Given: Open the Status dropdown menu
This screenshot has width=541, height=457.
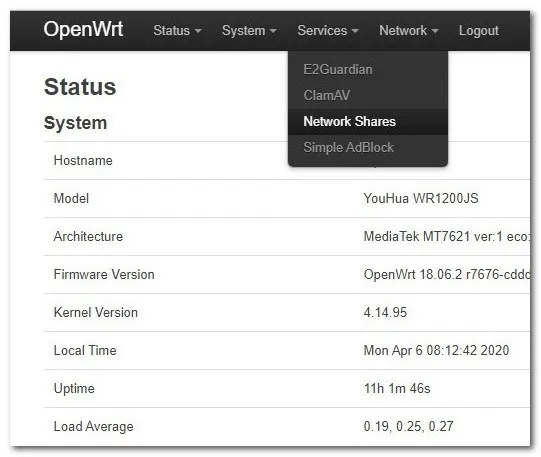Looking at the screenshot, I should (x=177, y=31).
